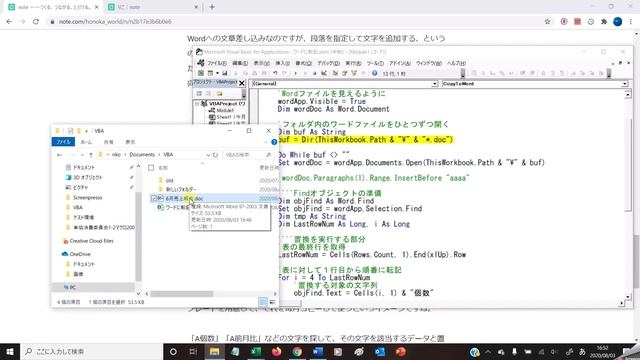Open ホーム tab in Explorer window
This screenshot has height=360, width=640.
click(86, 142)
